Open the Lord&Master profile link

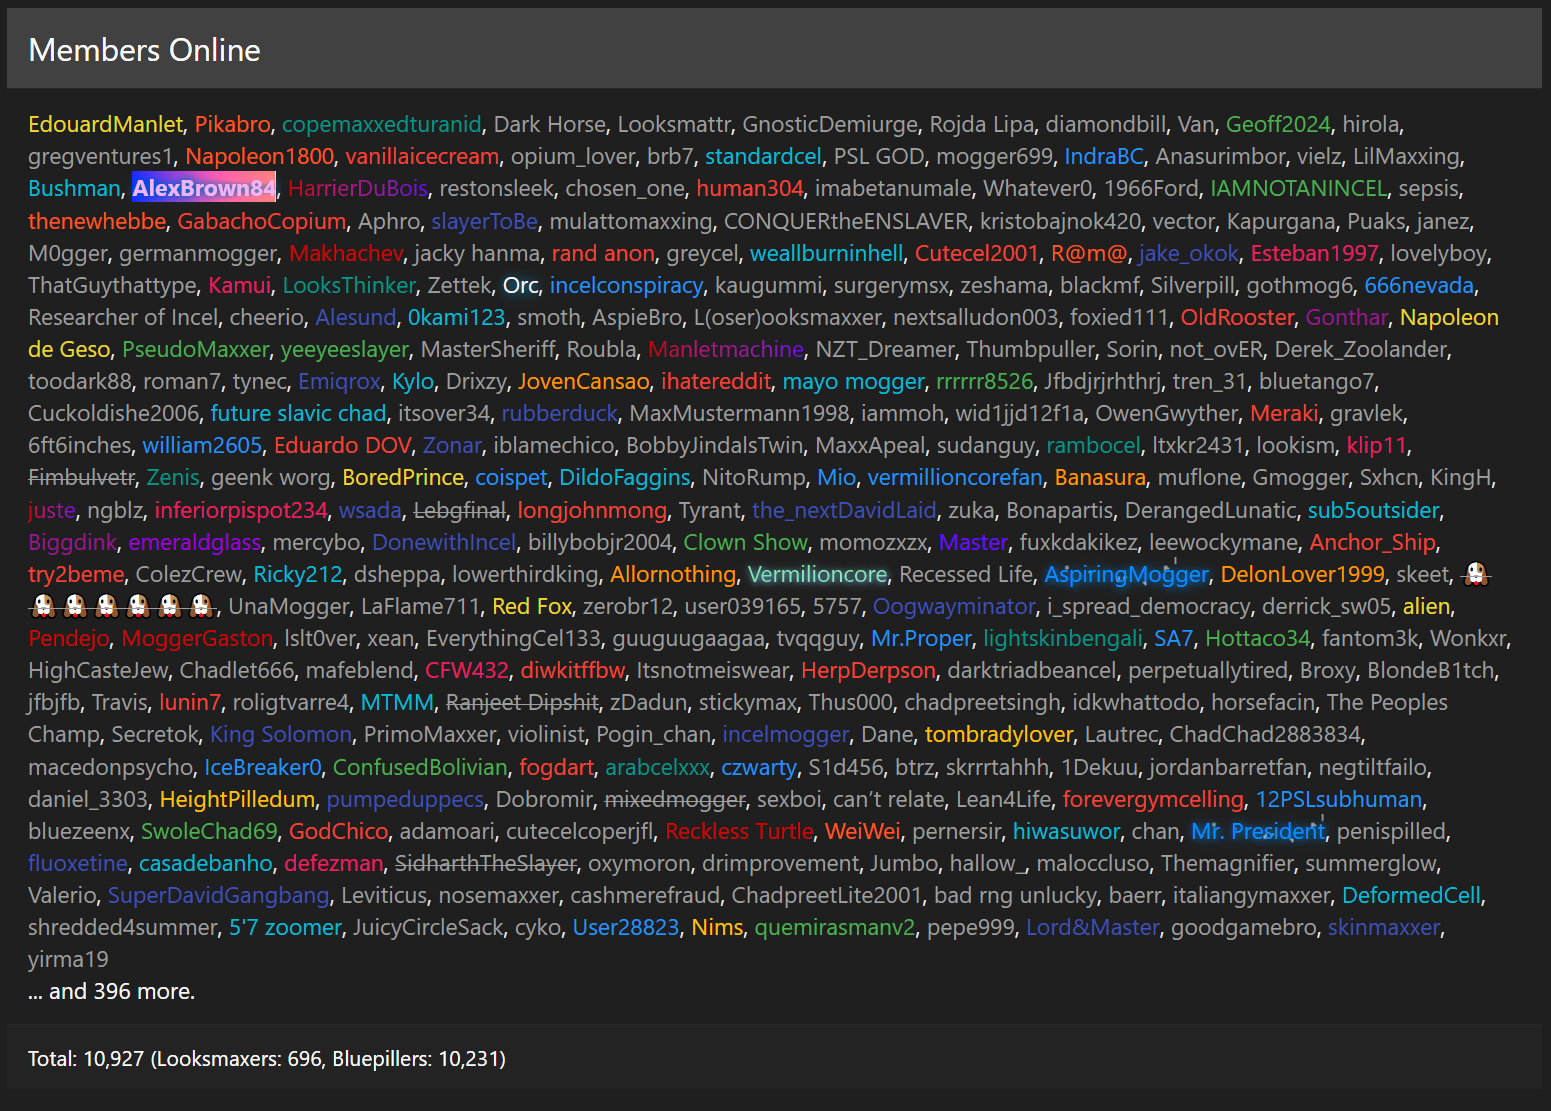(1093, 927)
